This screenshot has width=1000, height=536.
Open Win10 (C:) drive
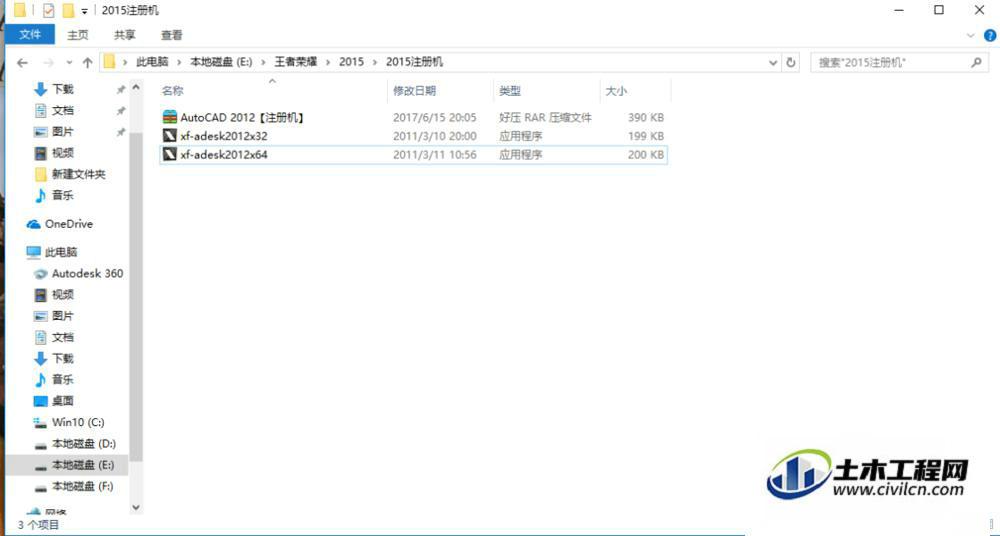click(x=78, y=422)
